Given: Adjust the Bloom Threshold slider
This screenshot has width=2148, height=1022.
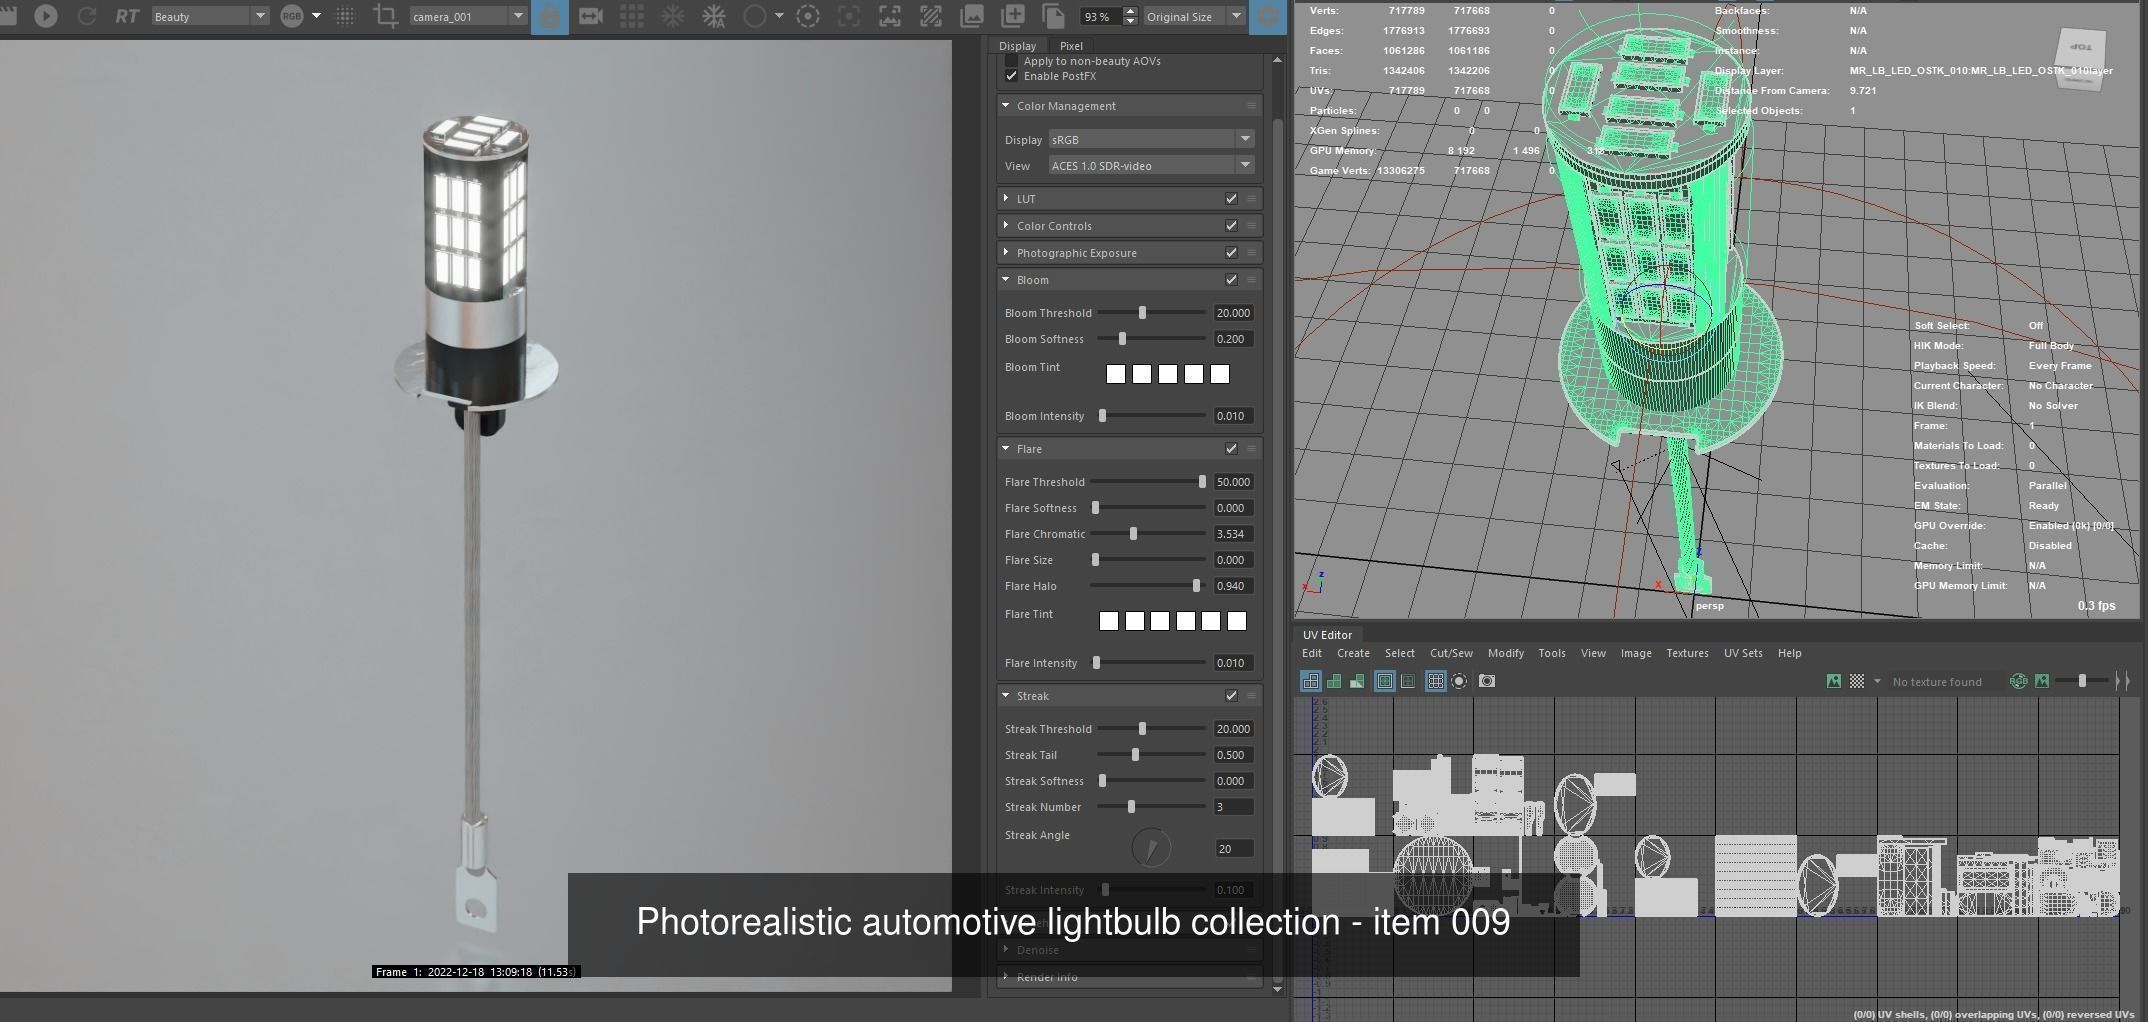Looking at the screenshot, I should [1142, 313].
